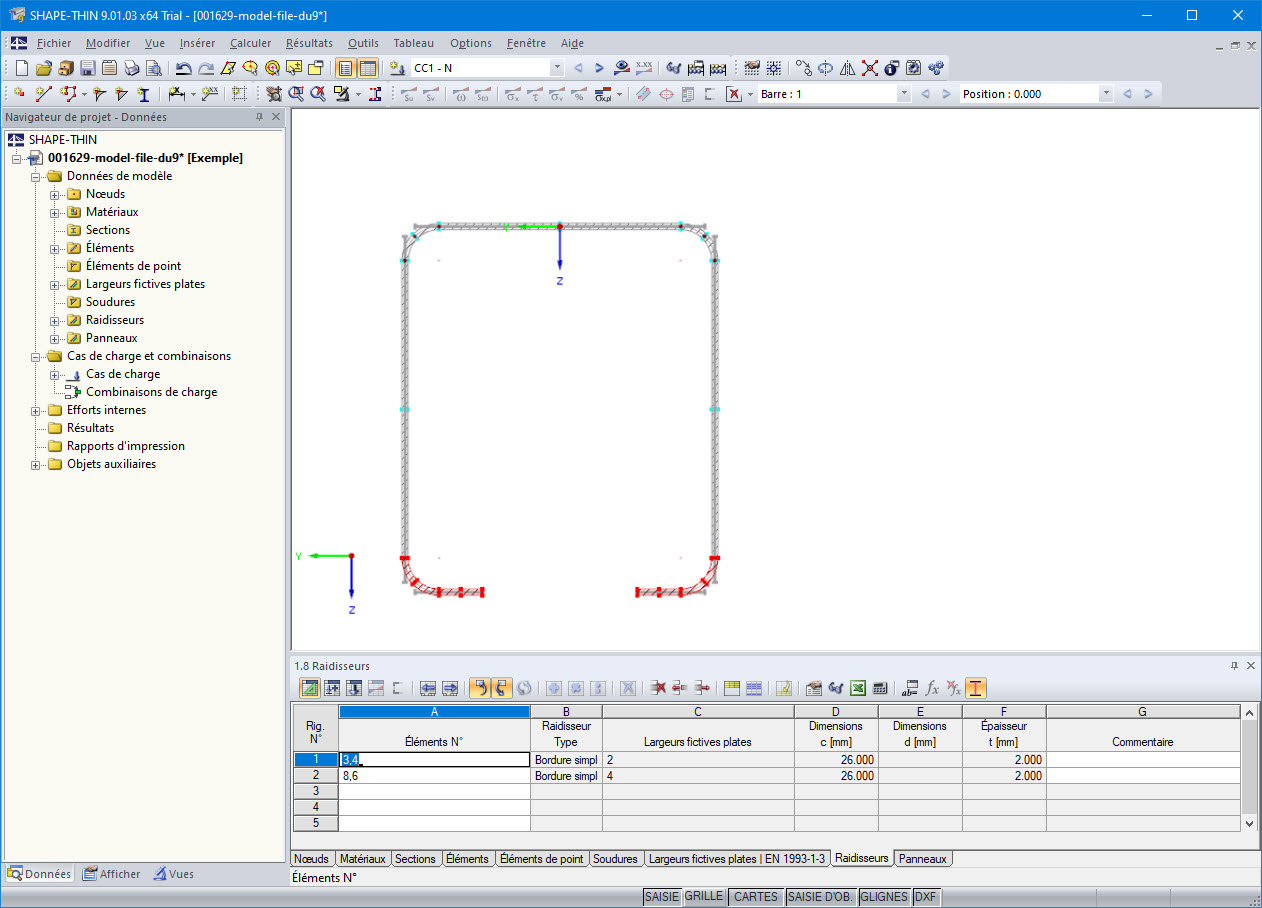Switch to the Soudures tab

tap(616, 858)
